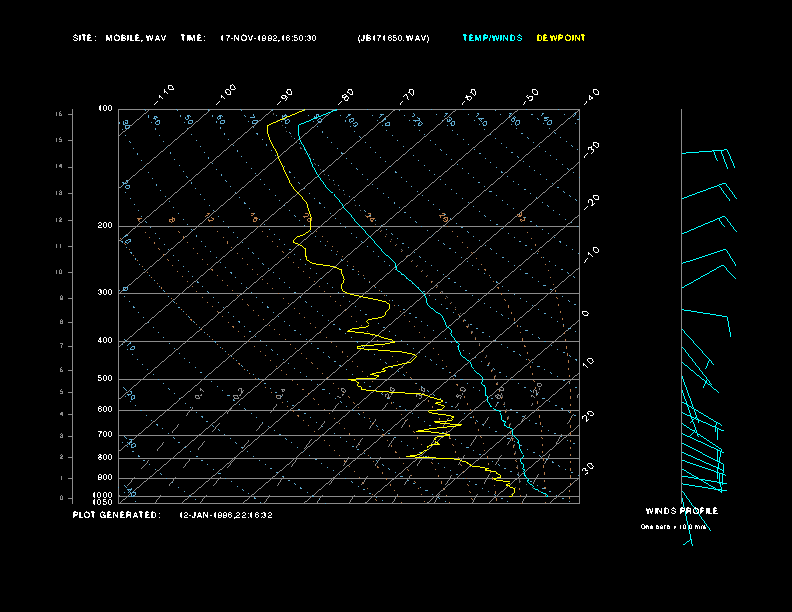
Task: Click the 12-JAN-1996 plot generation timestamp
Action: [x=226, y=515]
